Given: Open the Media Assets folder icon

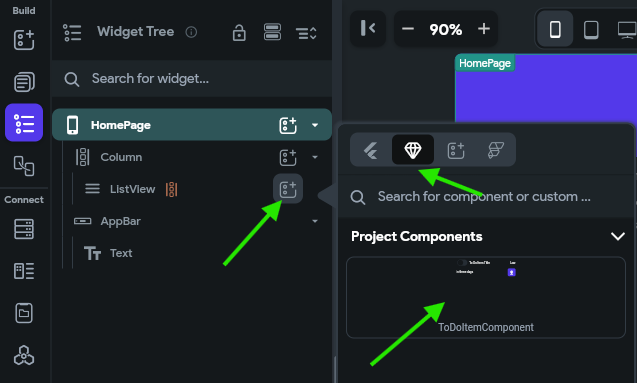Looking at the screenshot, I should tap(24, 313).
